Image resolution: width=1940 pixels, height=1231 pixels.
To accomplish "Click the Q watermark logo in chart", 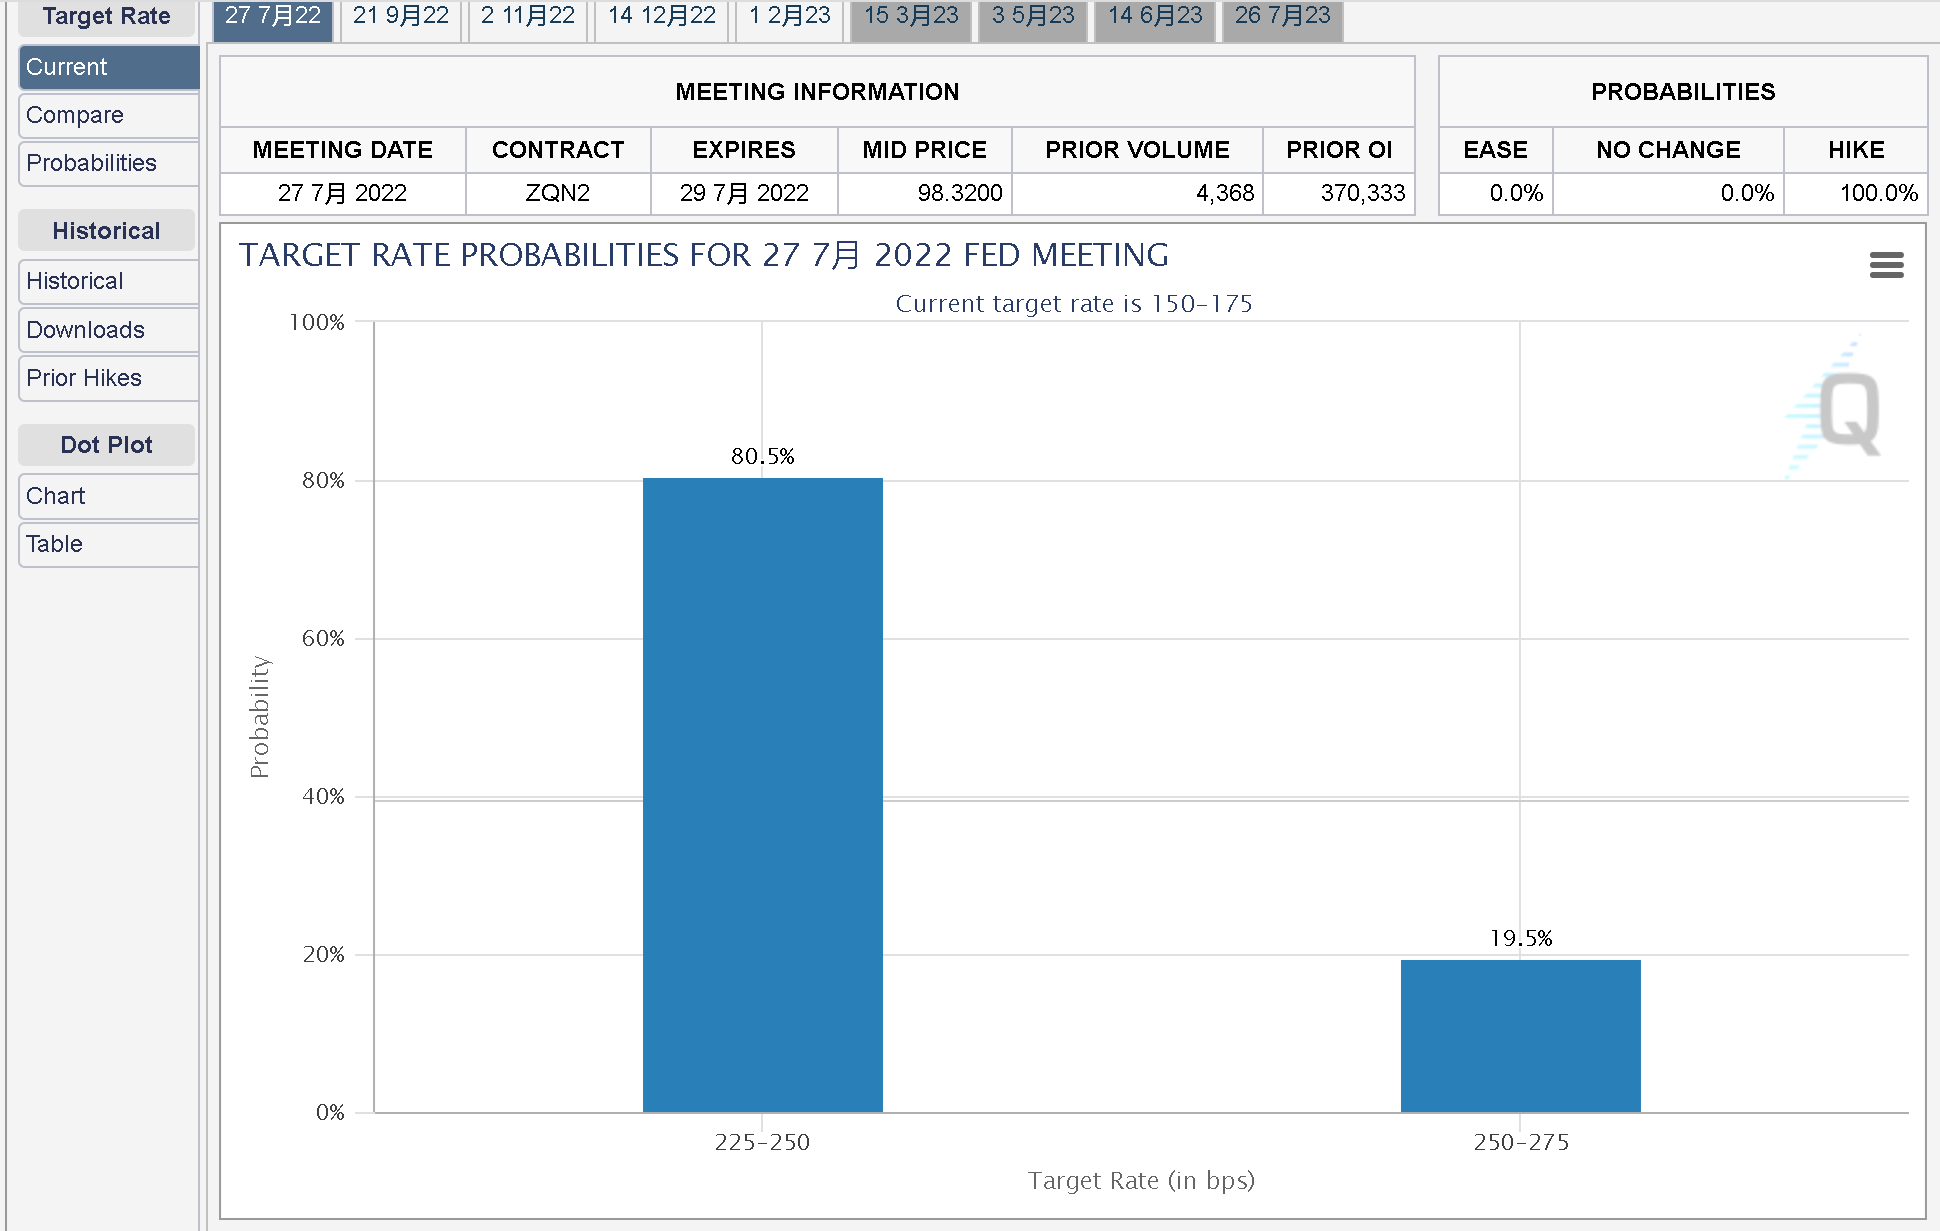I will pos(1835,408).
